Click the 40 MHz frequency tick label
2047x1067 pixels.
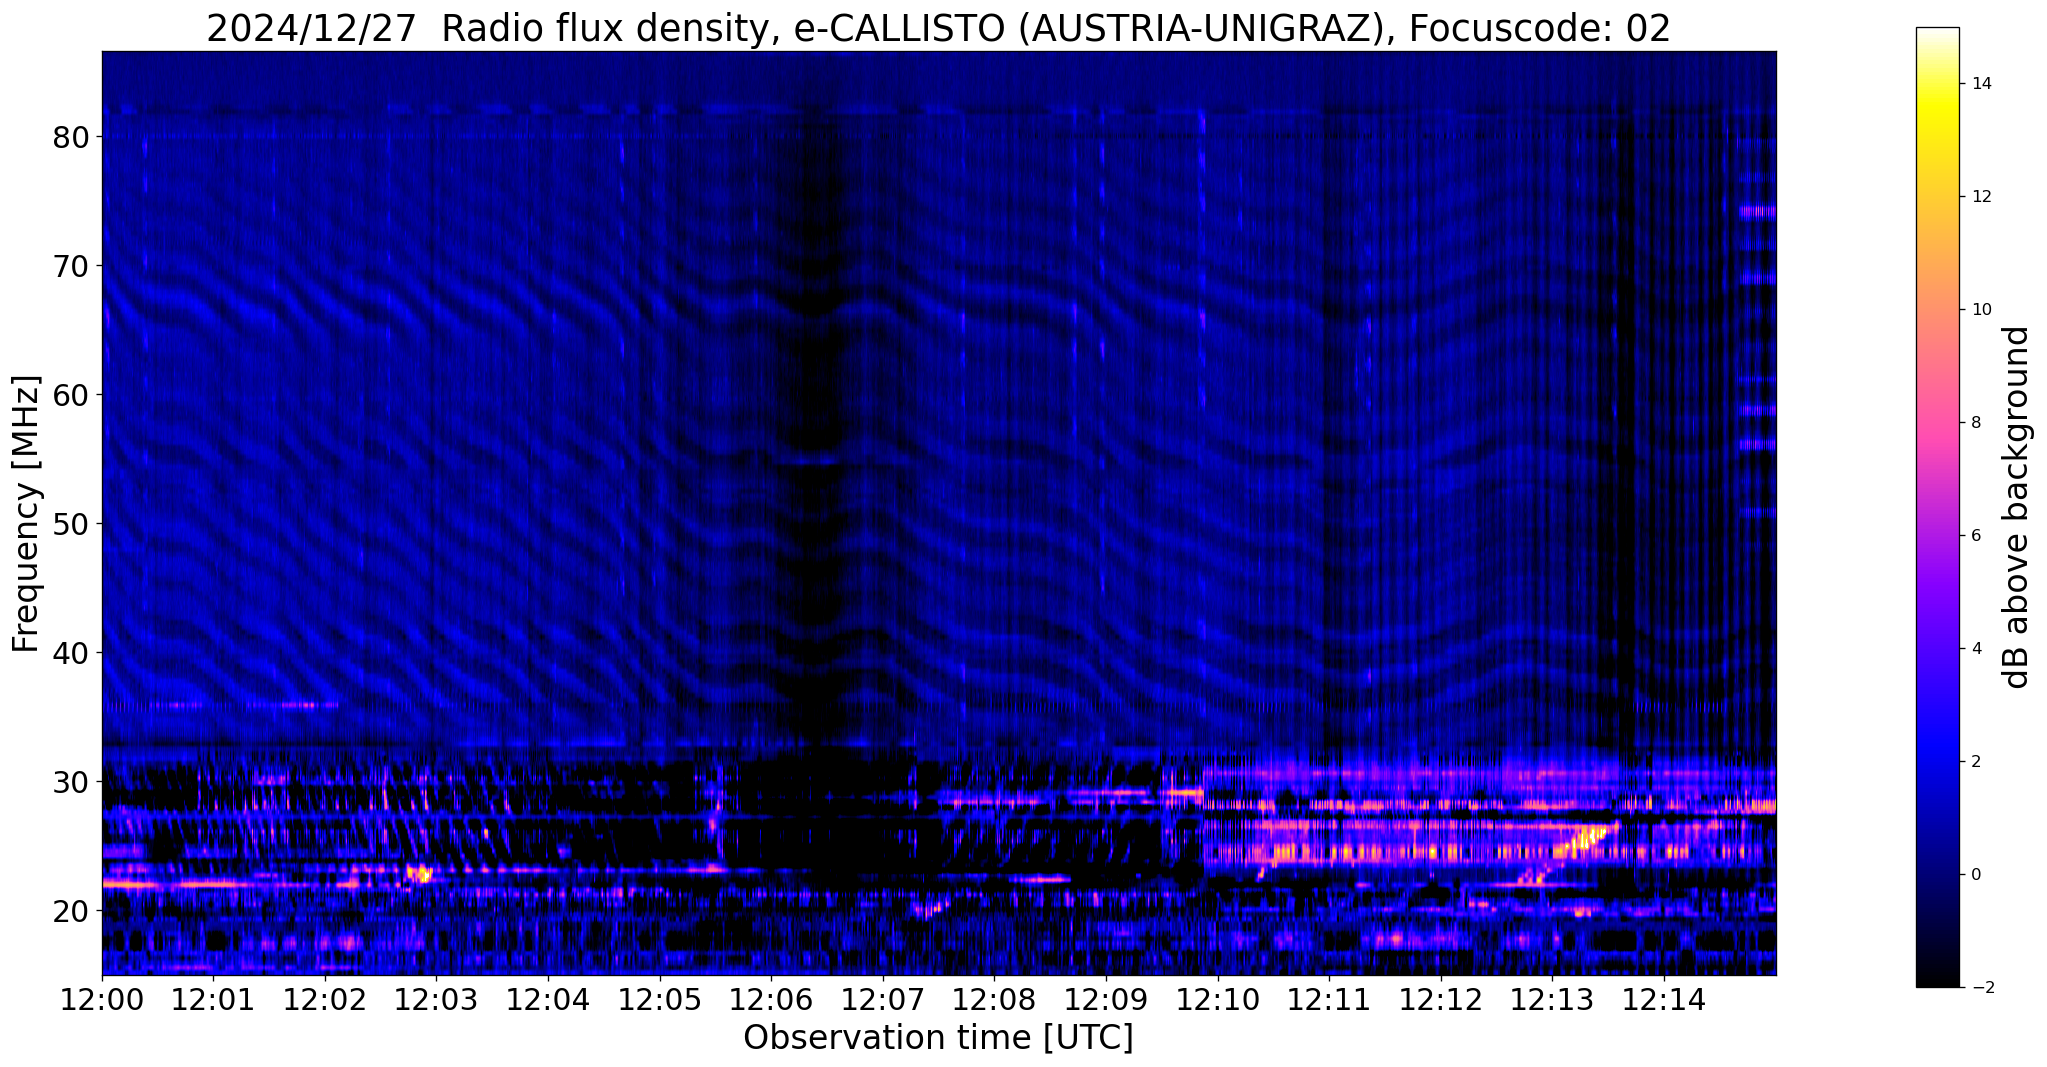tap(70, 653)
